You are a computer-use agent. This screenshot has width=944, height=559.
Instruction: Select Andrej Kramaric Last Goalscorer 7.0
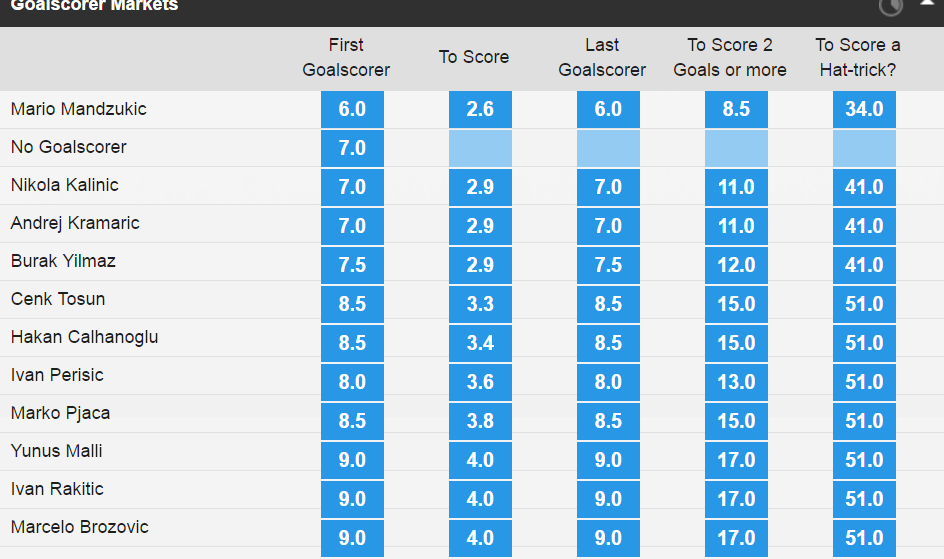point(608,226)
